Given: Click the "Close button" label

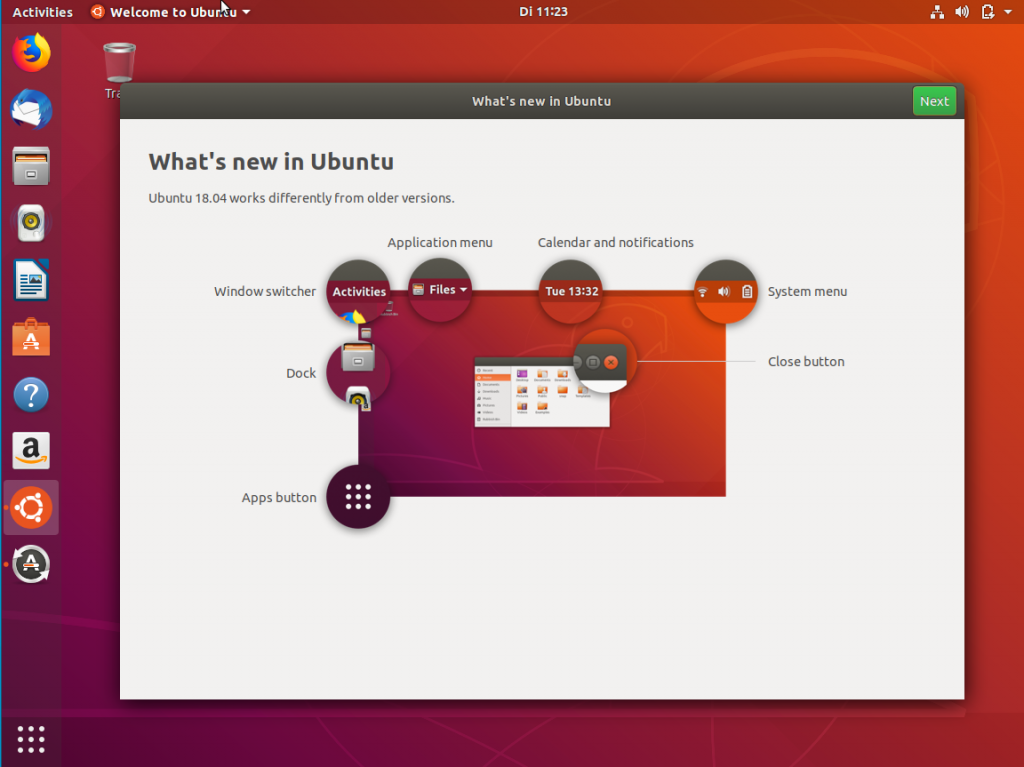Looking at the screenshot, I should coord(806,361).
